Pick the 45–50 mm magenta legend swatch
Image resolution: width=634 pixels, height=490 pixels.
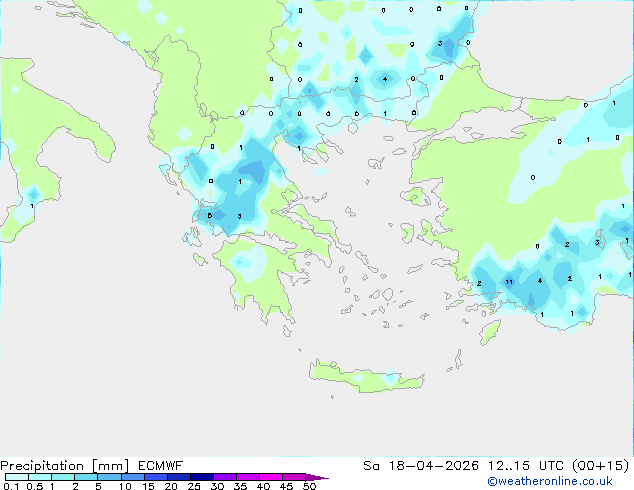click(294, 477)
